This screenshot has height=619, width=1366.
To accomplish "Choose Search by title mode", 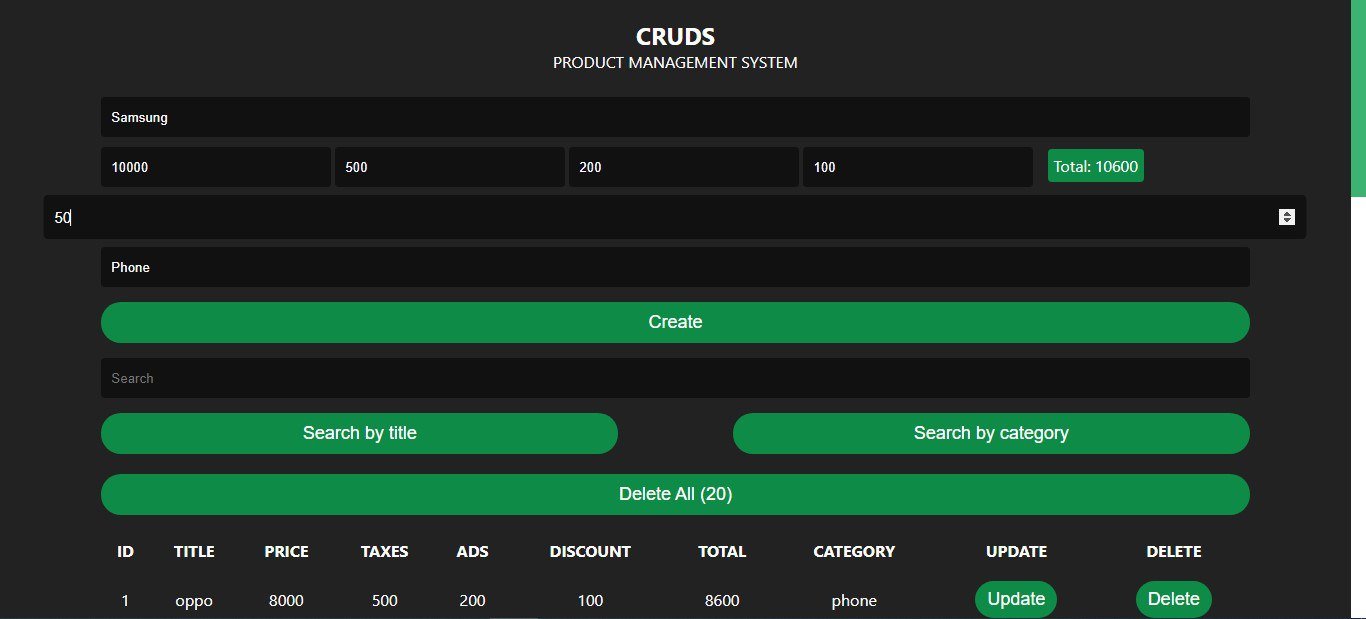I will (359, 433).
